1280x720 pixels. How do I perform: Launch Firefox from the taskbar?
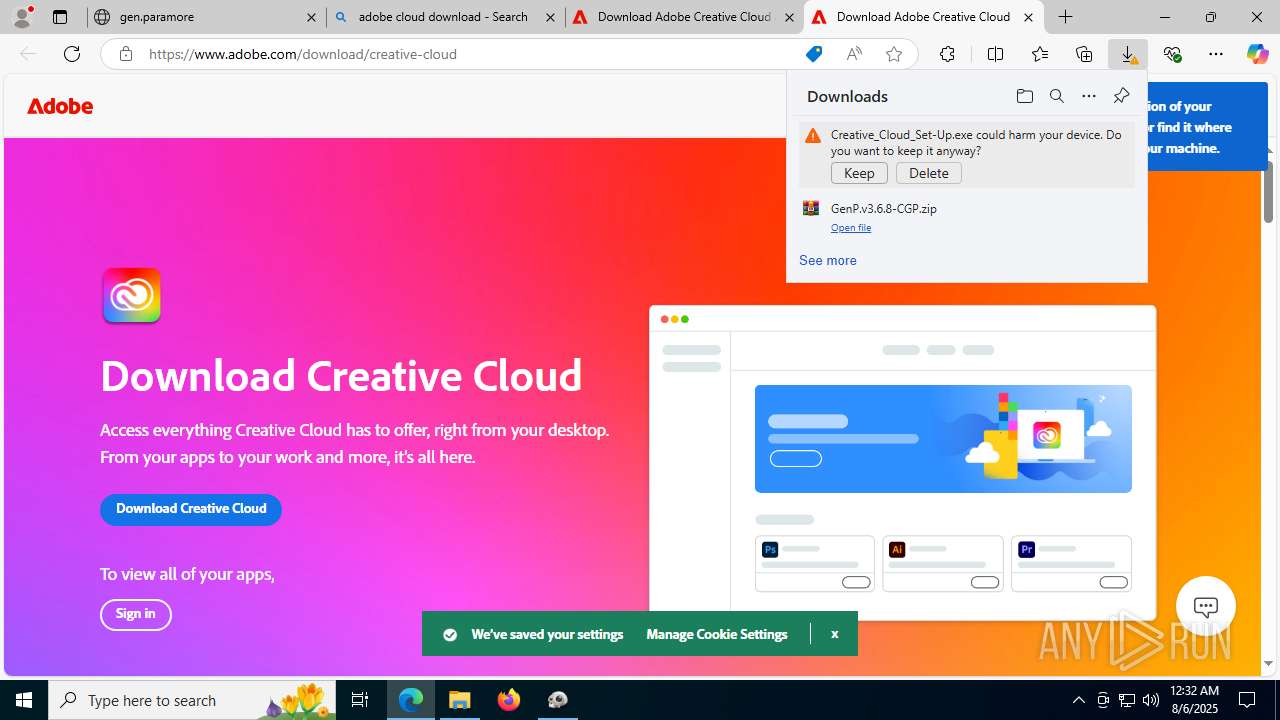click(509, 700)
